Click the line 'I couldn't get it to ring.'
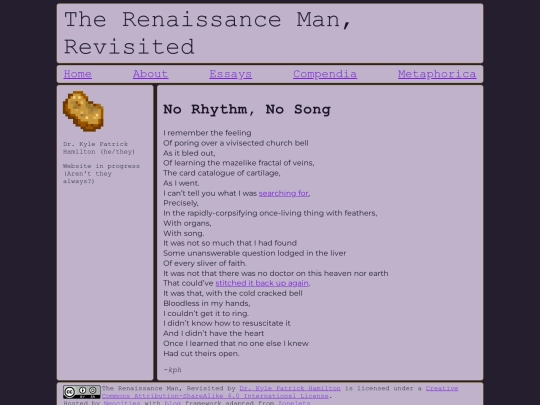This screenshot has height=405, width=540. 206,313
